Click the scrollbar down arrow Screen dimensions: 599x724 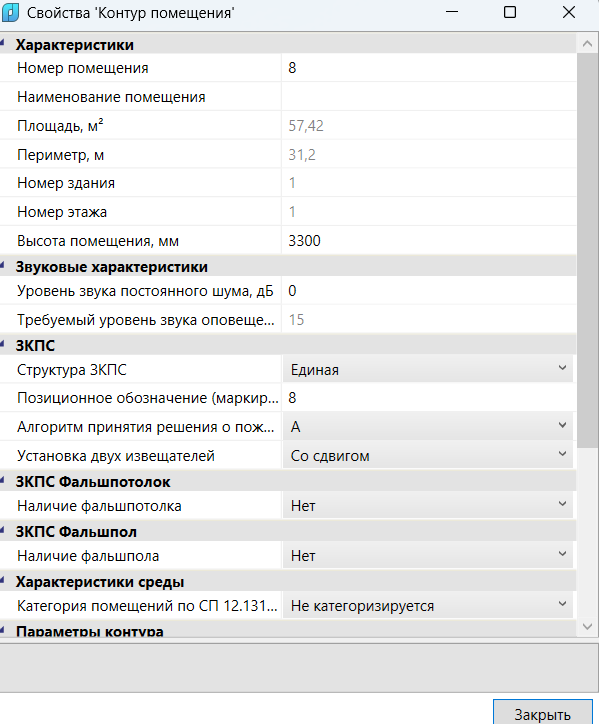coord(587,627)
